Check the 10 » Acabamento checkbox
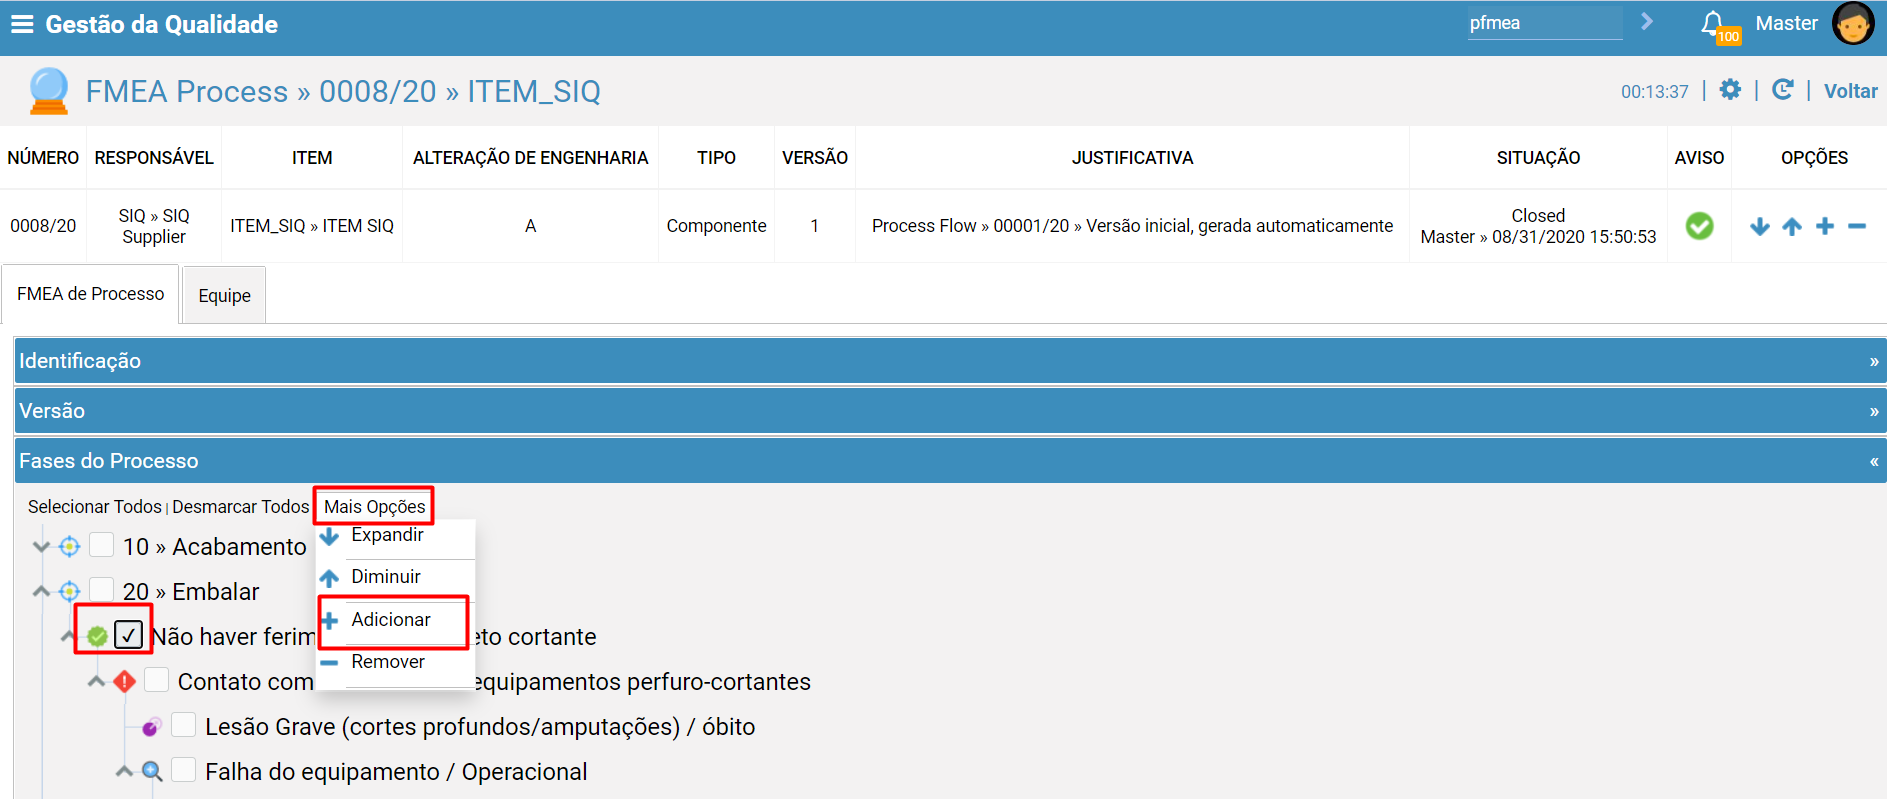Image resolution: width=1887 pixels, height=799 pixels. (x=101, y=545)
